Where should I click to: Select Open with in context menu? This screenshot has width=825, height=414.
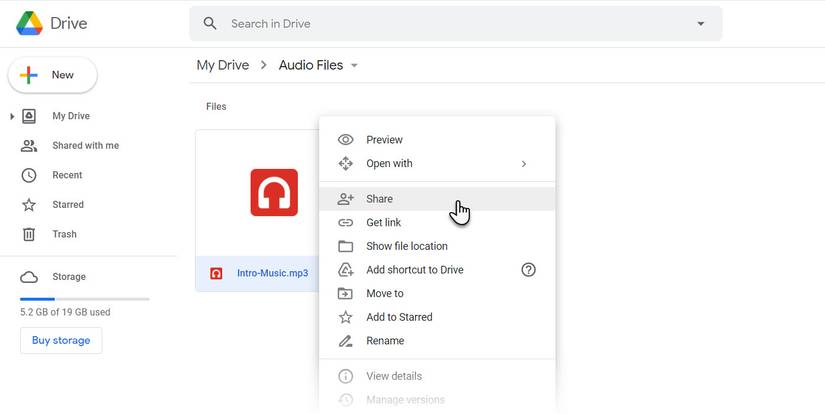tap(437, 164)
